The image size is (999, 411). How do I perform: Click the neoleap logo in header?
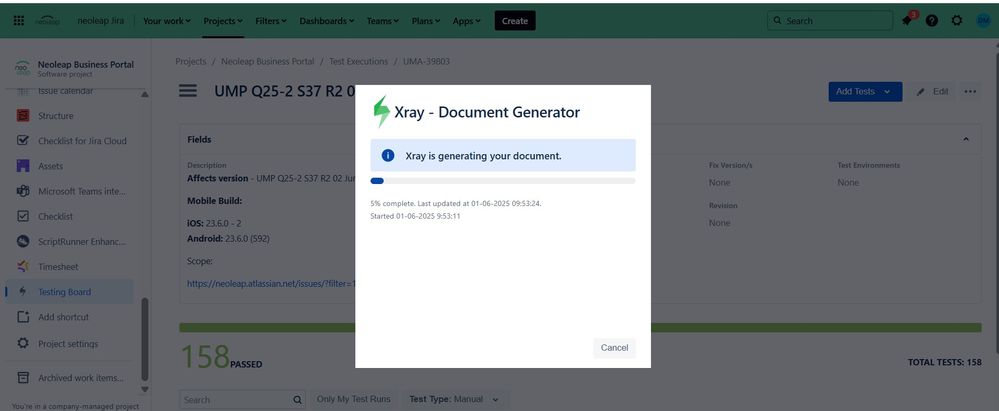point(47,20)
